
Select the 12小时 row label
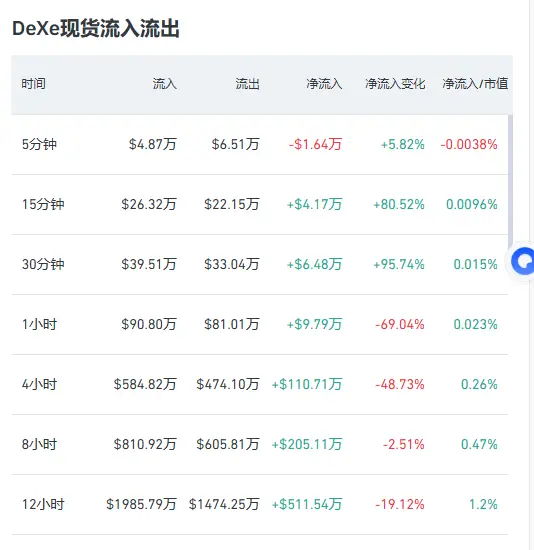tap(43, 504)
